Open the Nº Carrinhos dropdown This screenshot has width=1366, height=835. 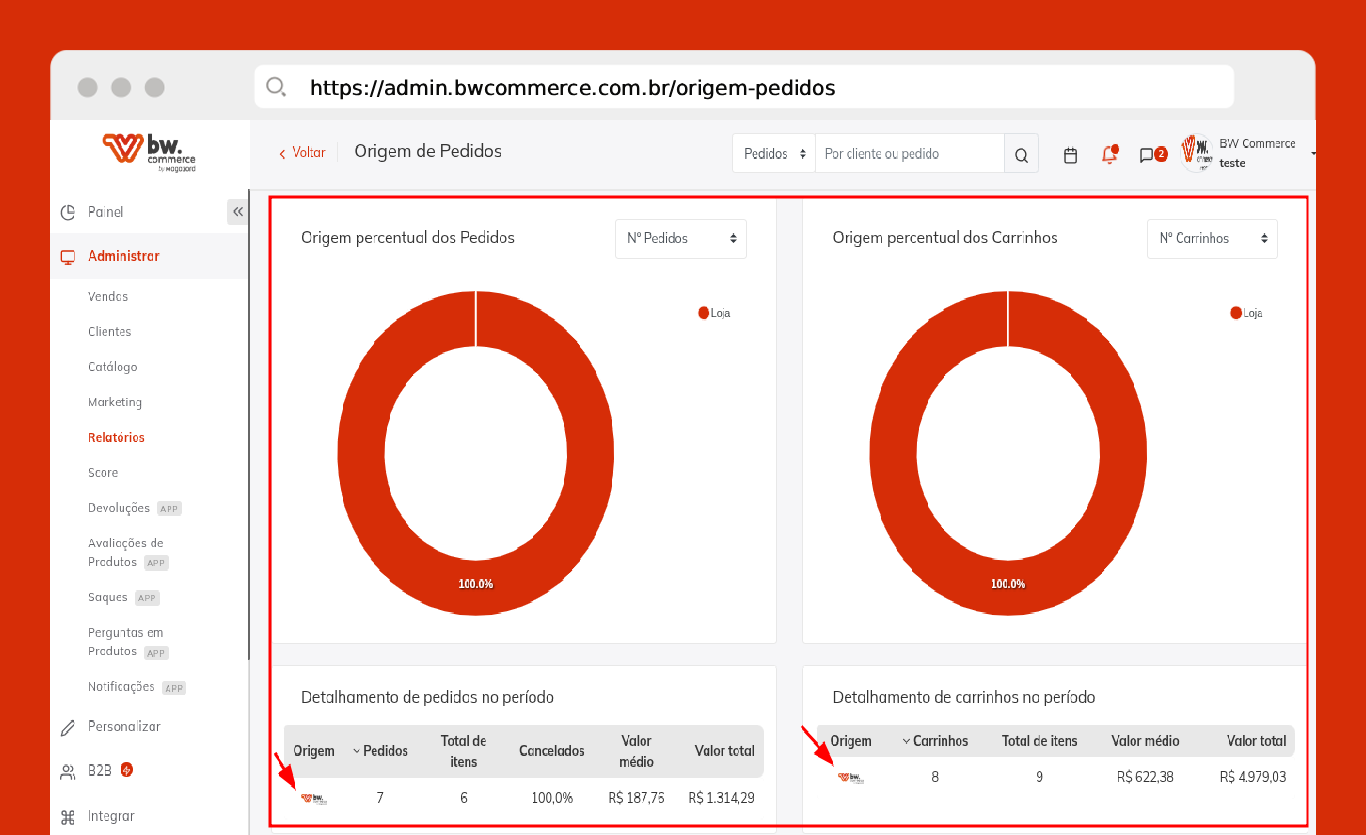[x=1212, y=239]
